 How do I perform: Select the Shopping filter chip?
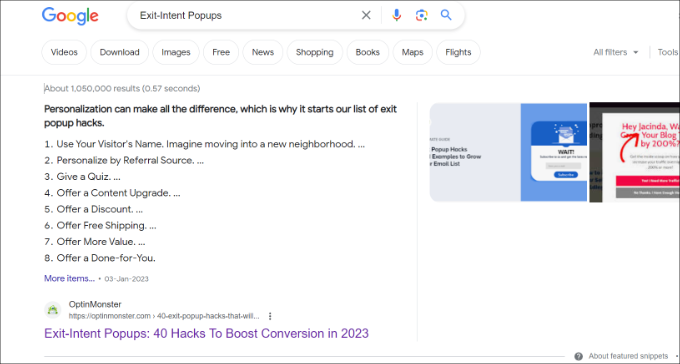pyautogui.click(x=315, y=52)
